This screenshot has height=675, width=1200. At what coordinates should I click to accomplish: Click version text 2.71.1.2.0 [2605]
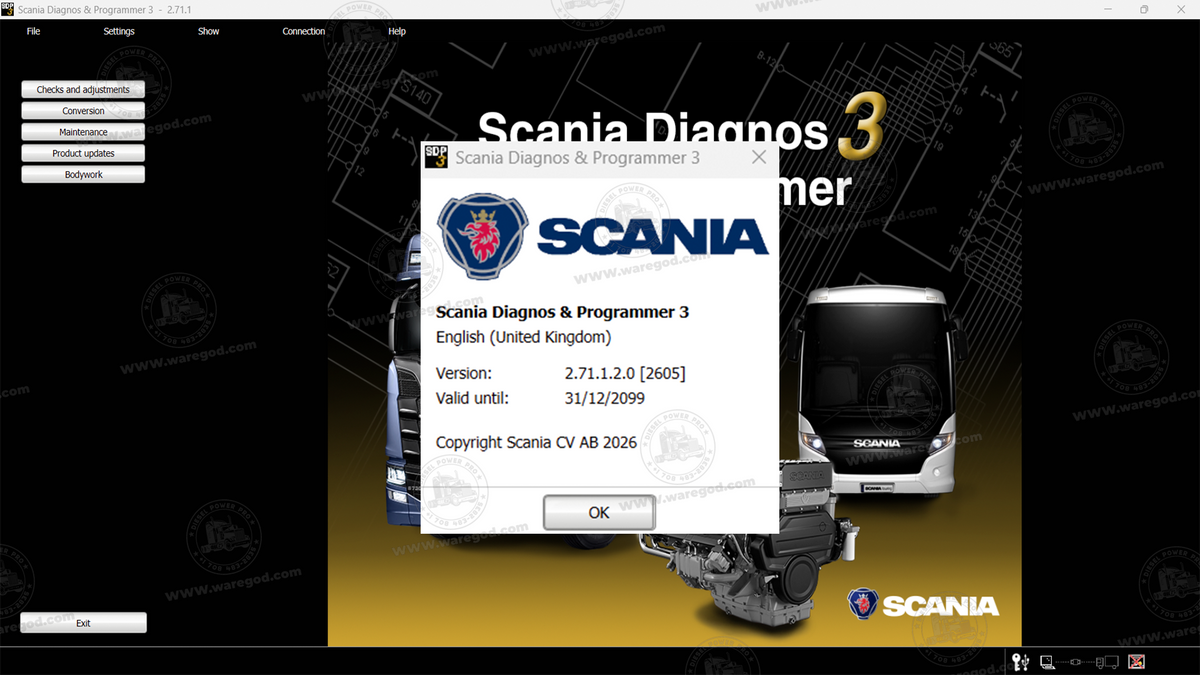625,373
